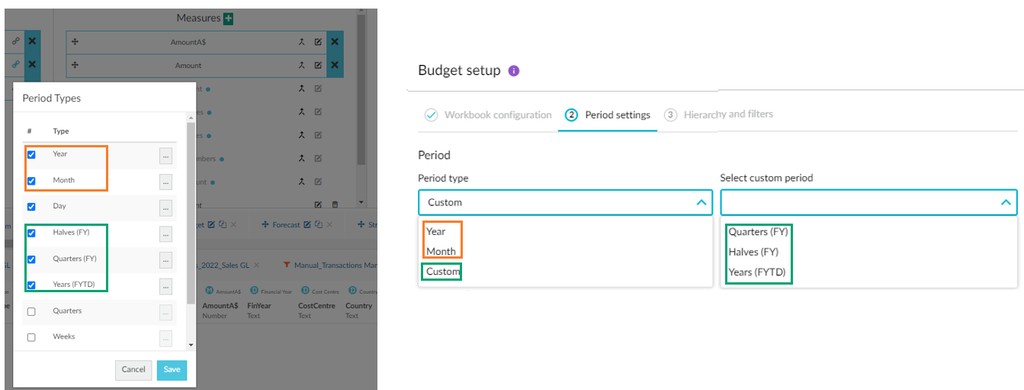The width and height of the screenshot is (1024, 390).
Task: Remove the AmountA$ measure with its X icon
Action: click(335, 42)
